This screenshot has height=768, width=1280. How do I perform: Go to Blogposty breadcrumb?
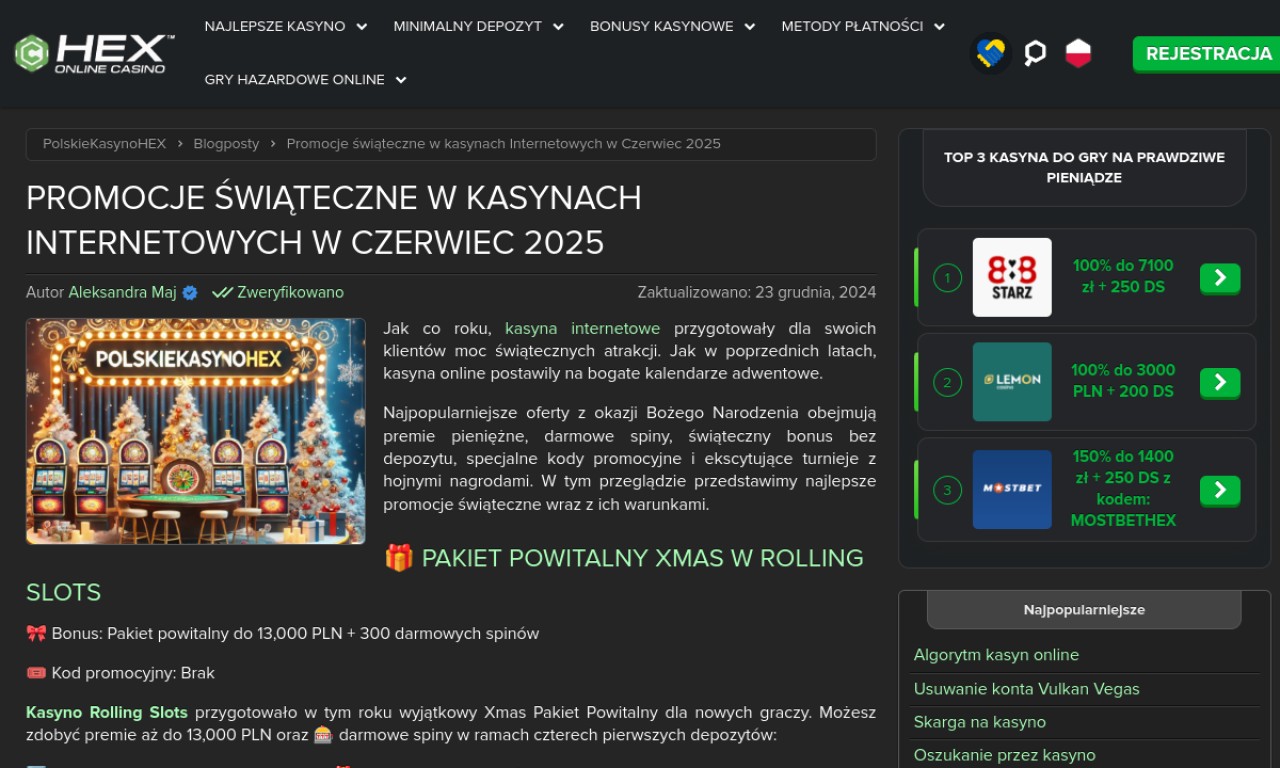click(x=226, y=144)
